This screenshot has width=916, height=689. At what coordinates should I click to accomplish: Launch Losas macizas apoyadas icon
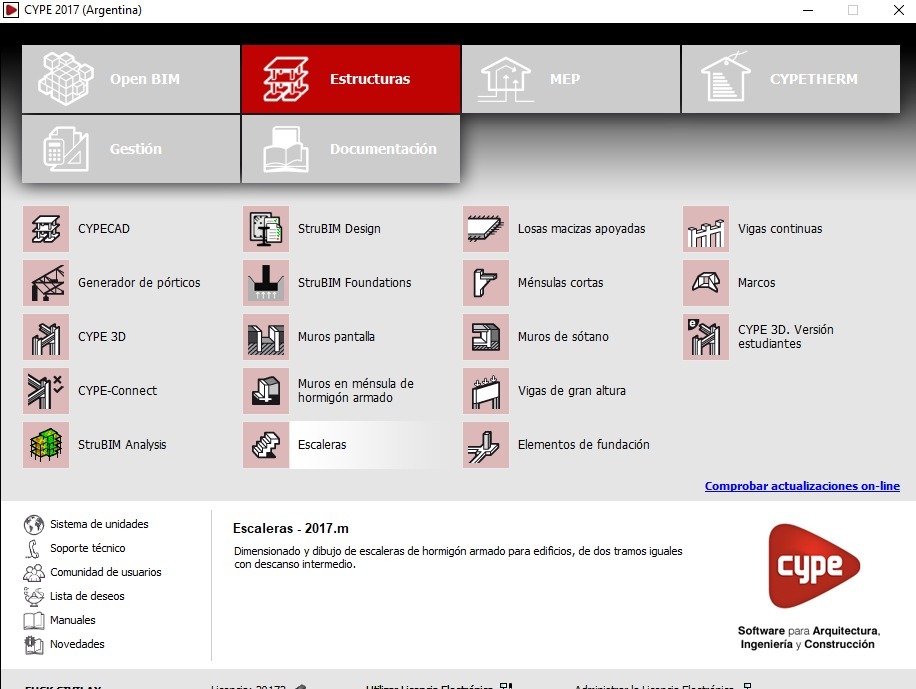click(x=486, y=229)
